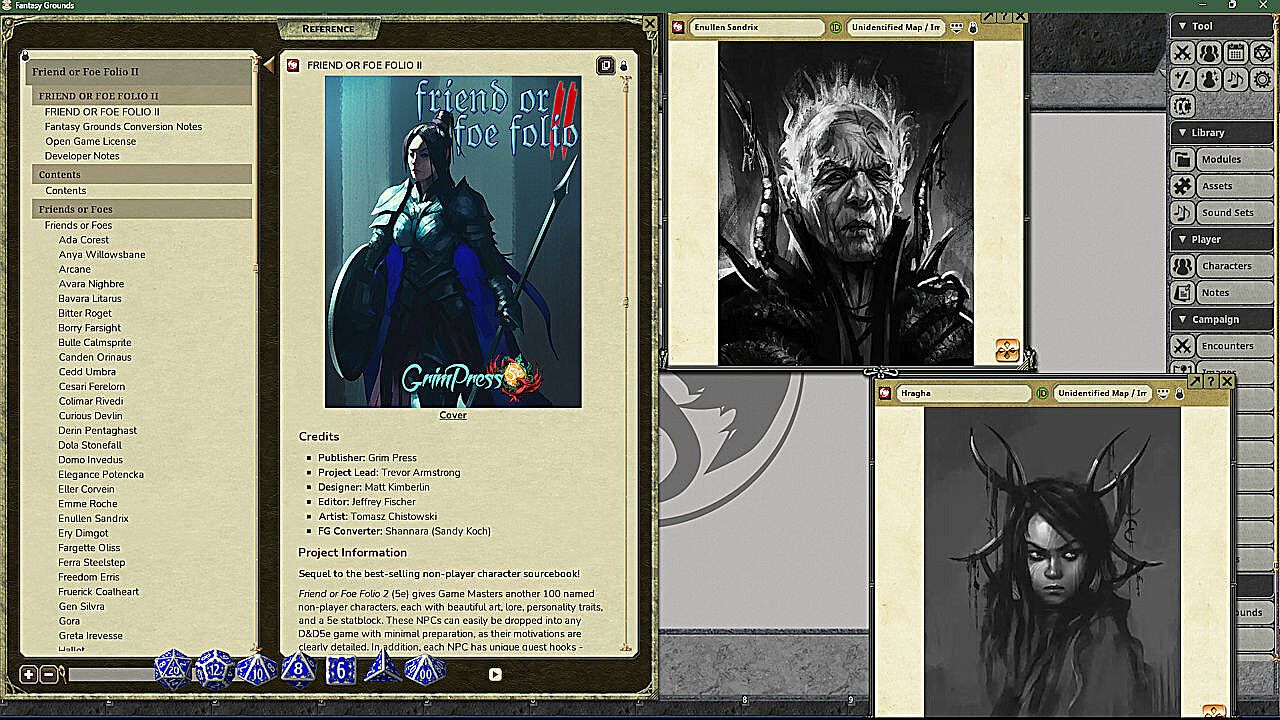
Task: Collapse the Contents chapter header
Action: [x=142, y=175]
